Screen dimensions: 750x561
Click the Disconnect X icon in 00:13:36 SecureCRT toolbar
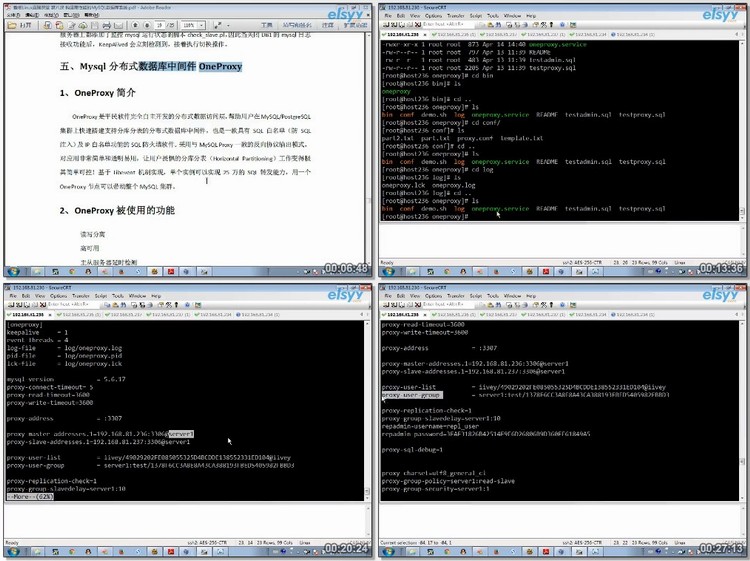coord(418,24)
